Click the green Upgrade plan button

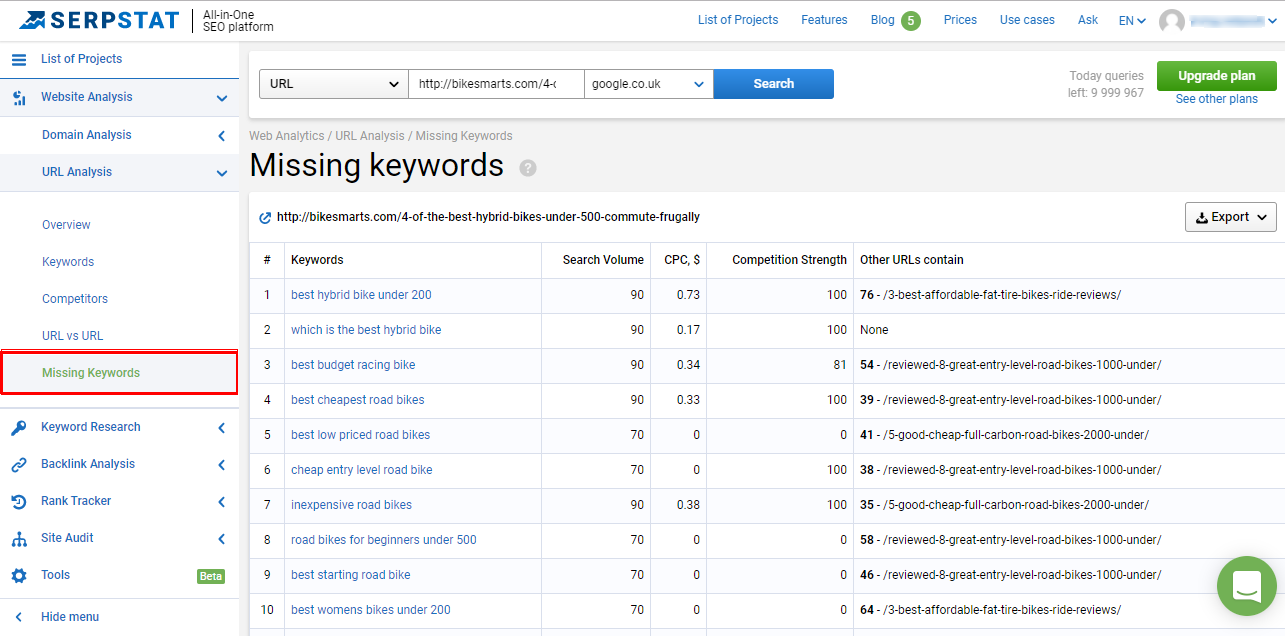(1216, 76)
